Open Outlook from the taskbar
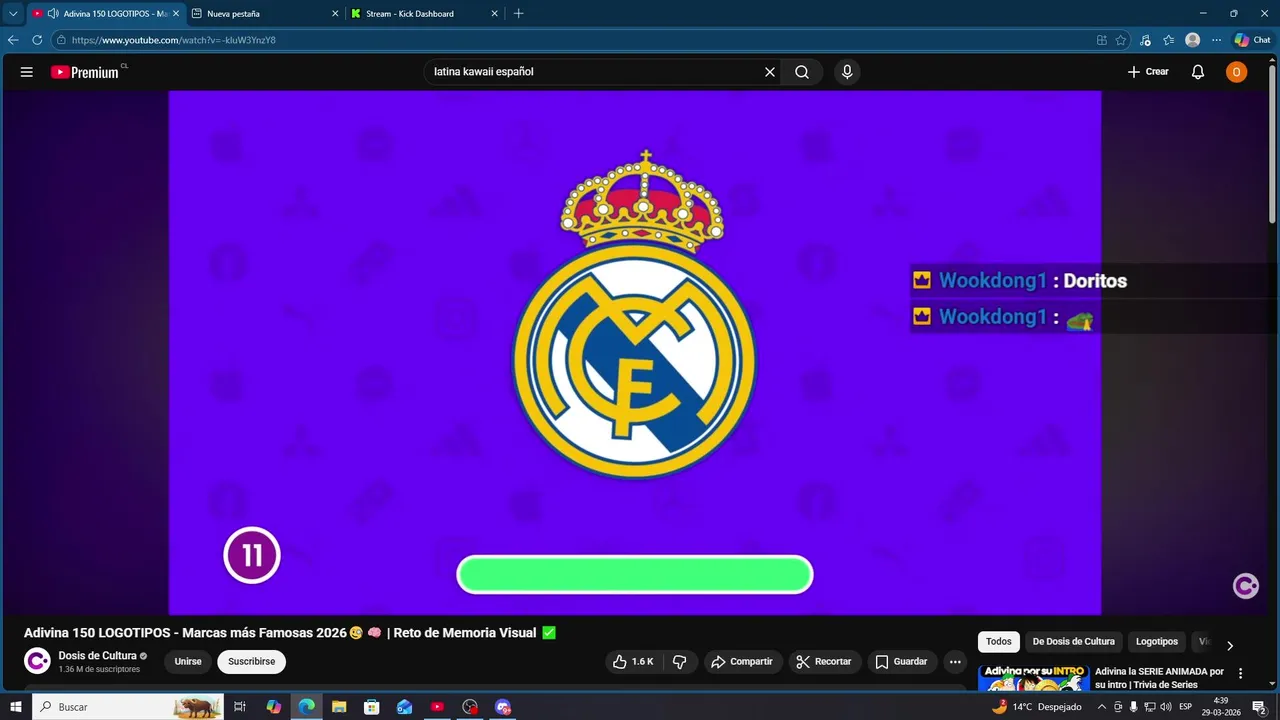Viewport: 1280px width, 720px height. tap(404, 707)
